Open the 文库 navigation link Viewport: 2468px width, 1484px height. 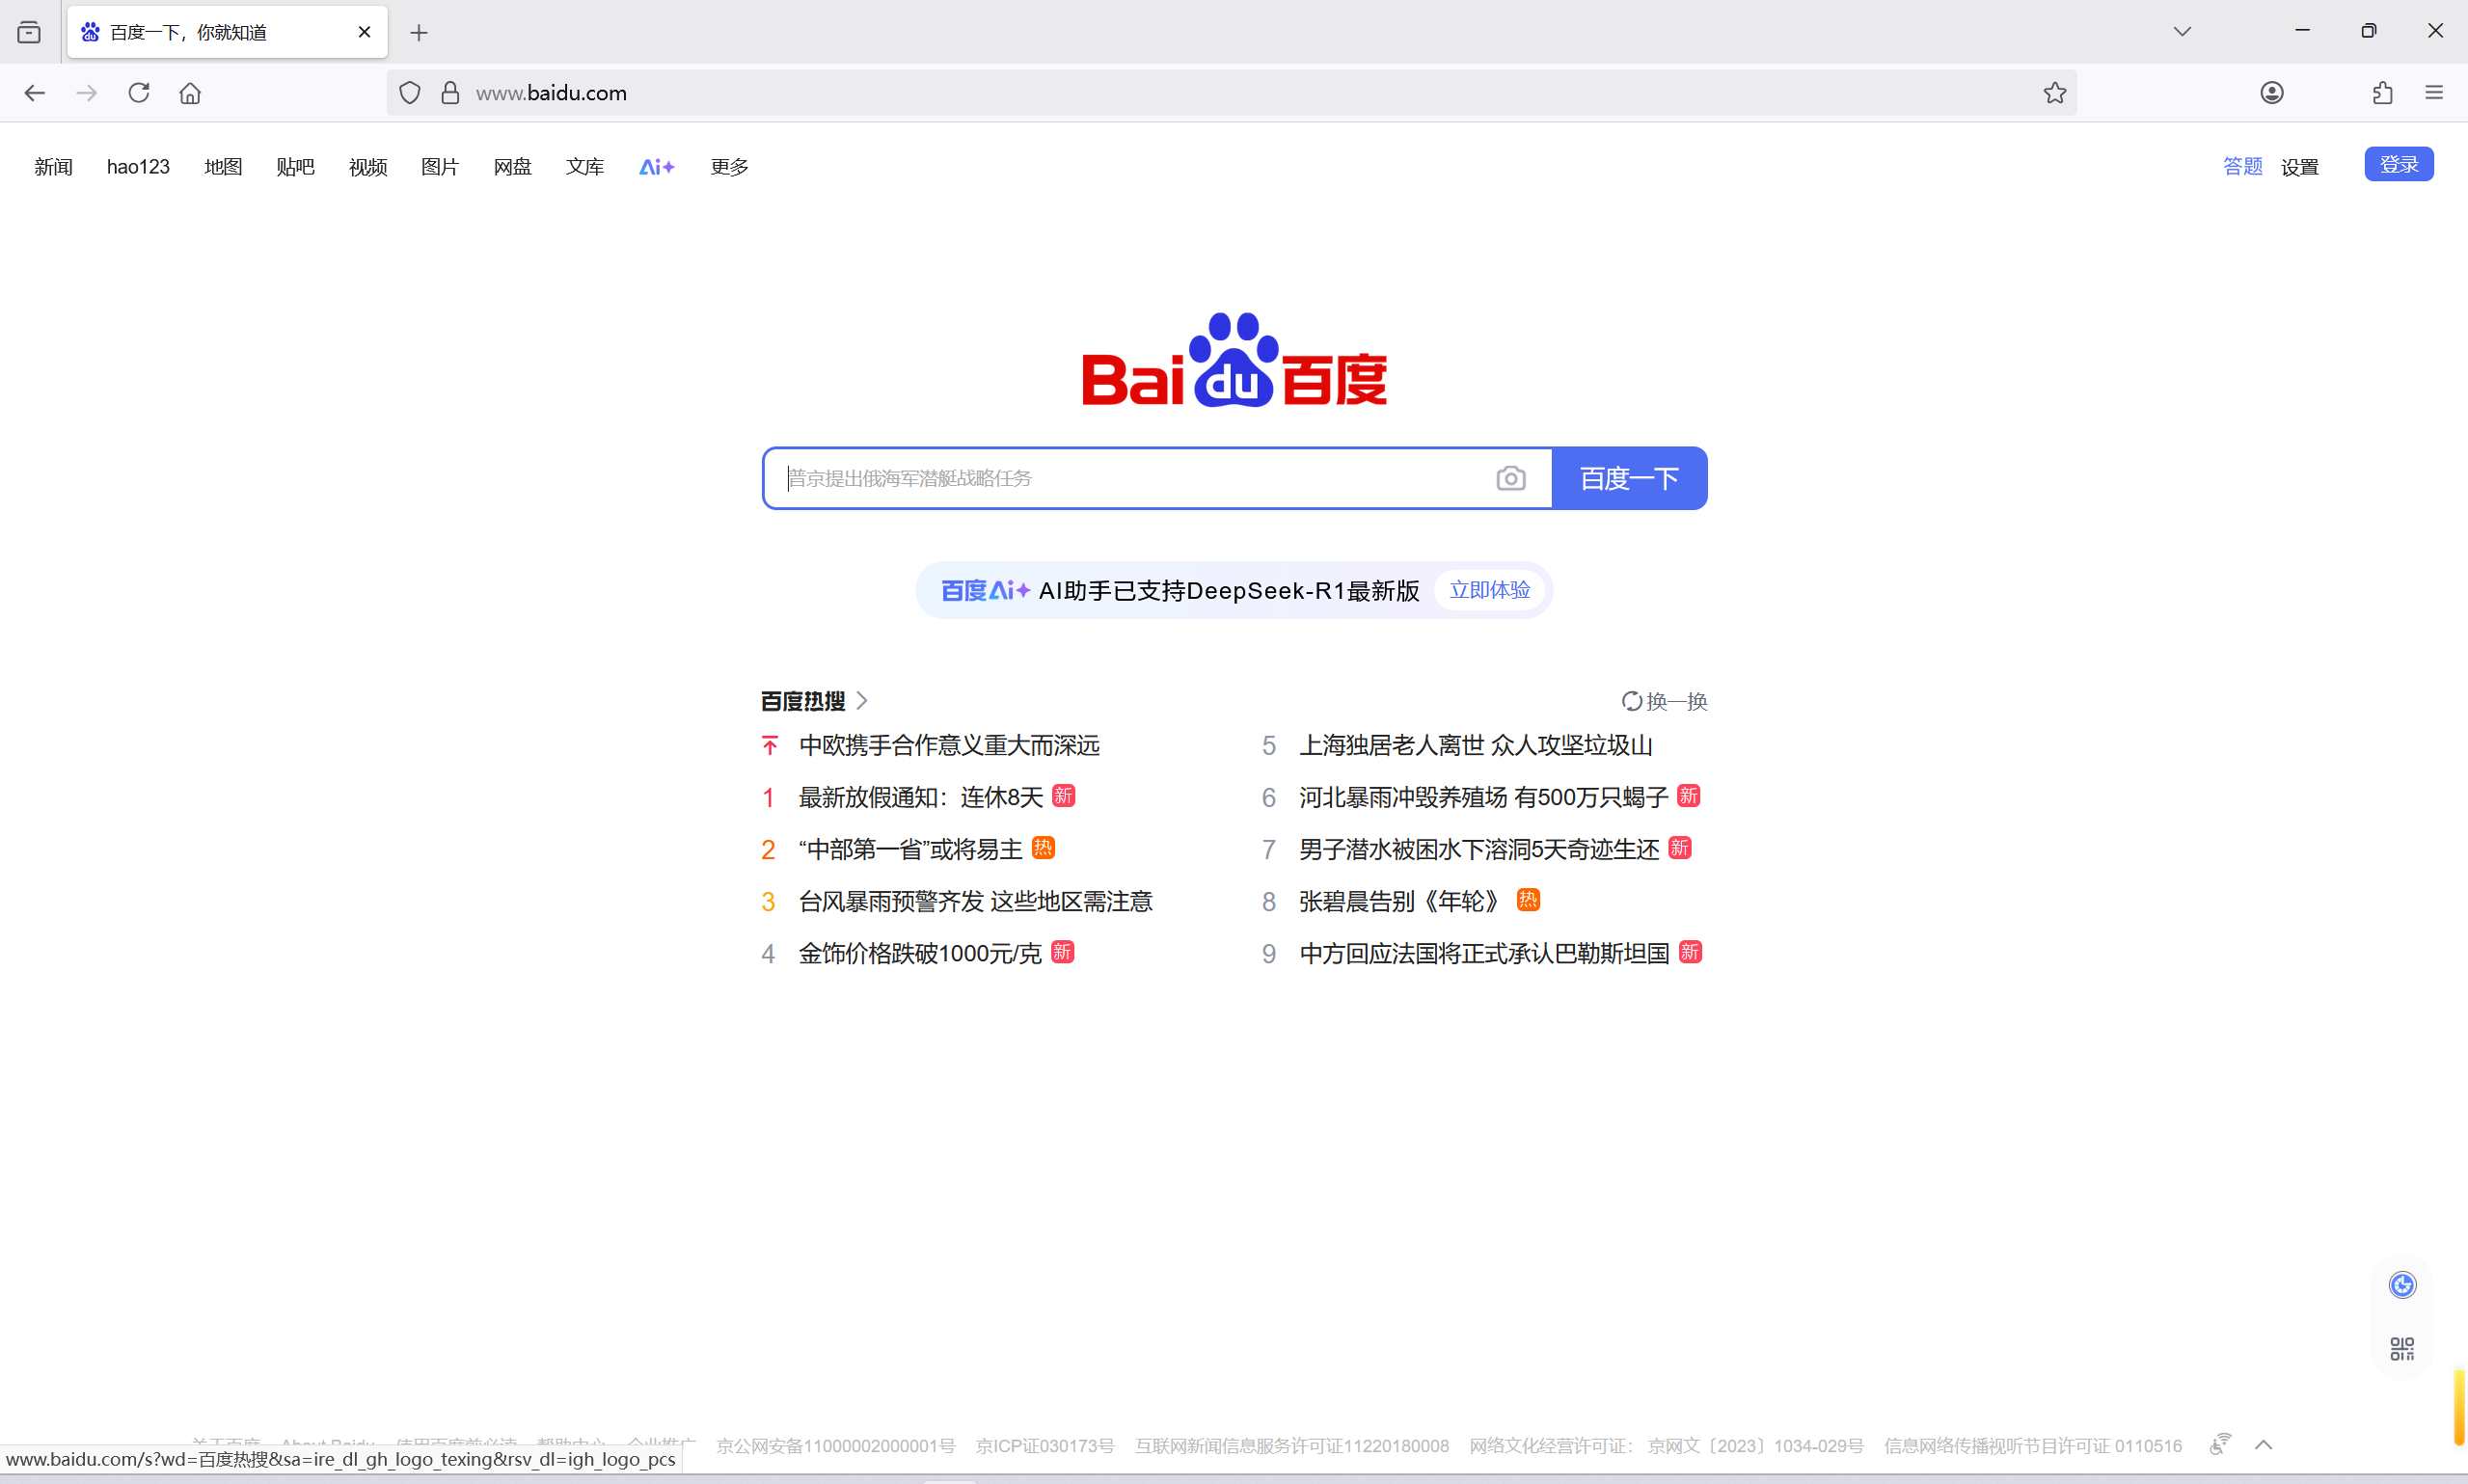click(585, 167)
